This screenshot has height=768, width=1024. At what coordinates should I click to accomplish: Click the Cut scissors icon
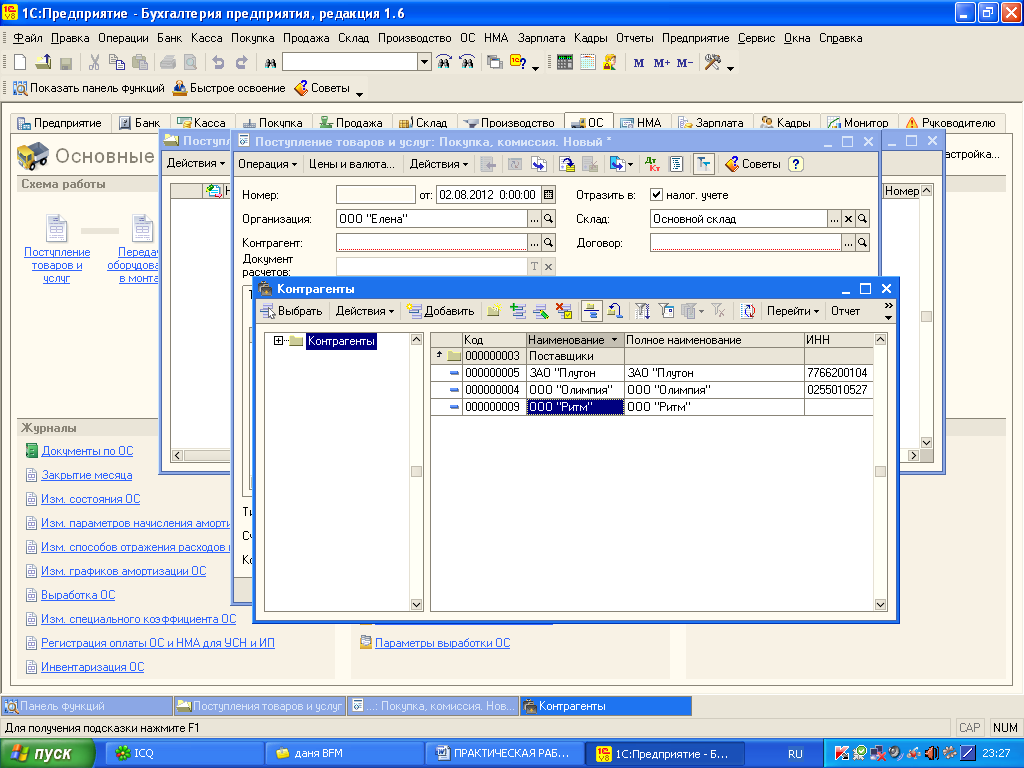click(94, 63)
